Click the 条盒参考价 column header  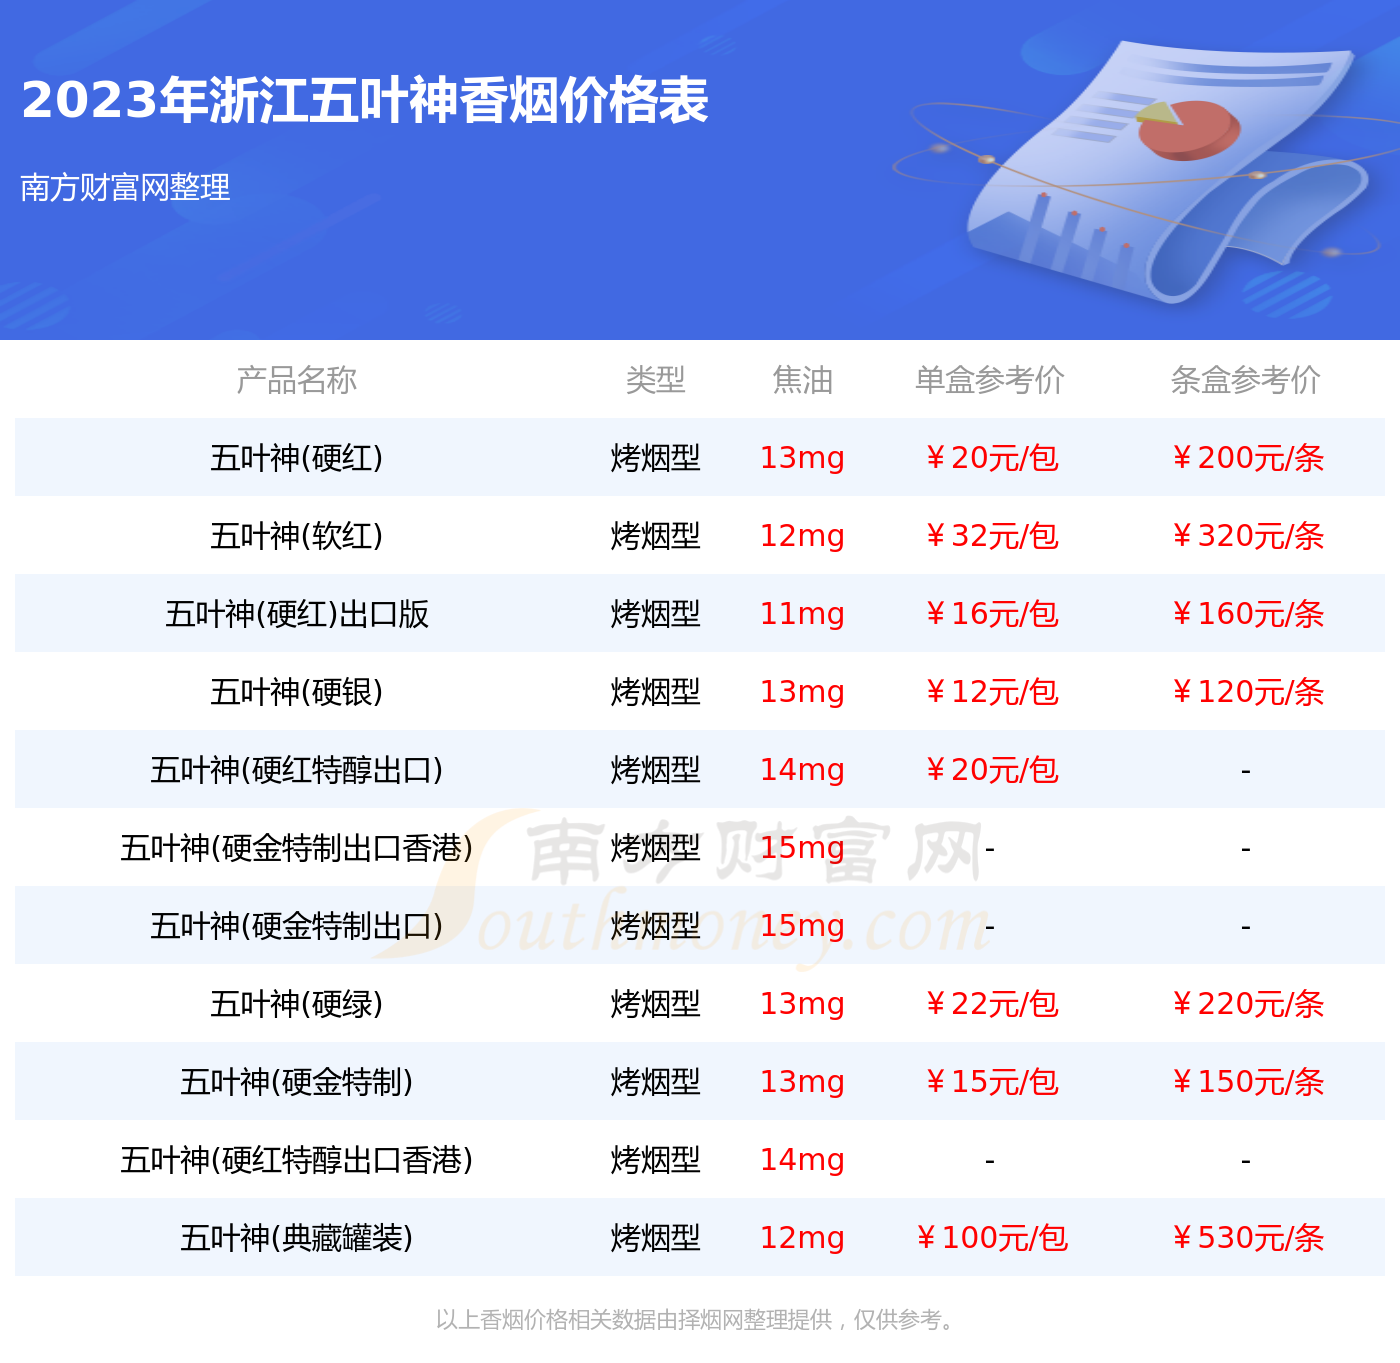(x=1246, y=380)
